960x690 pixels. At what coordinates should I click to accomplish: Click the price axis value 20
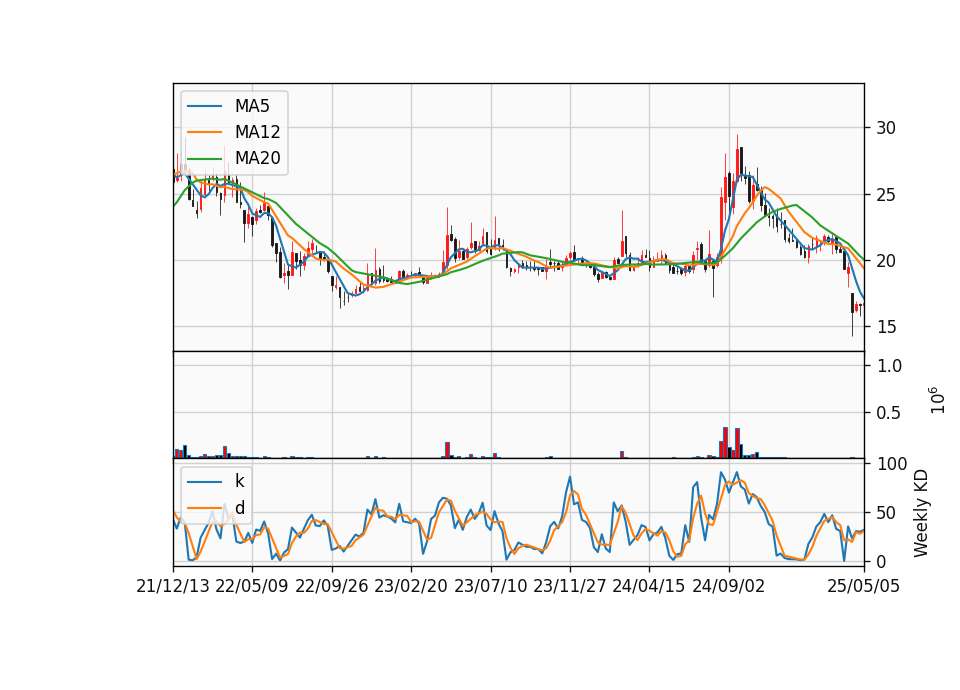click(886, 261)
